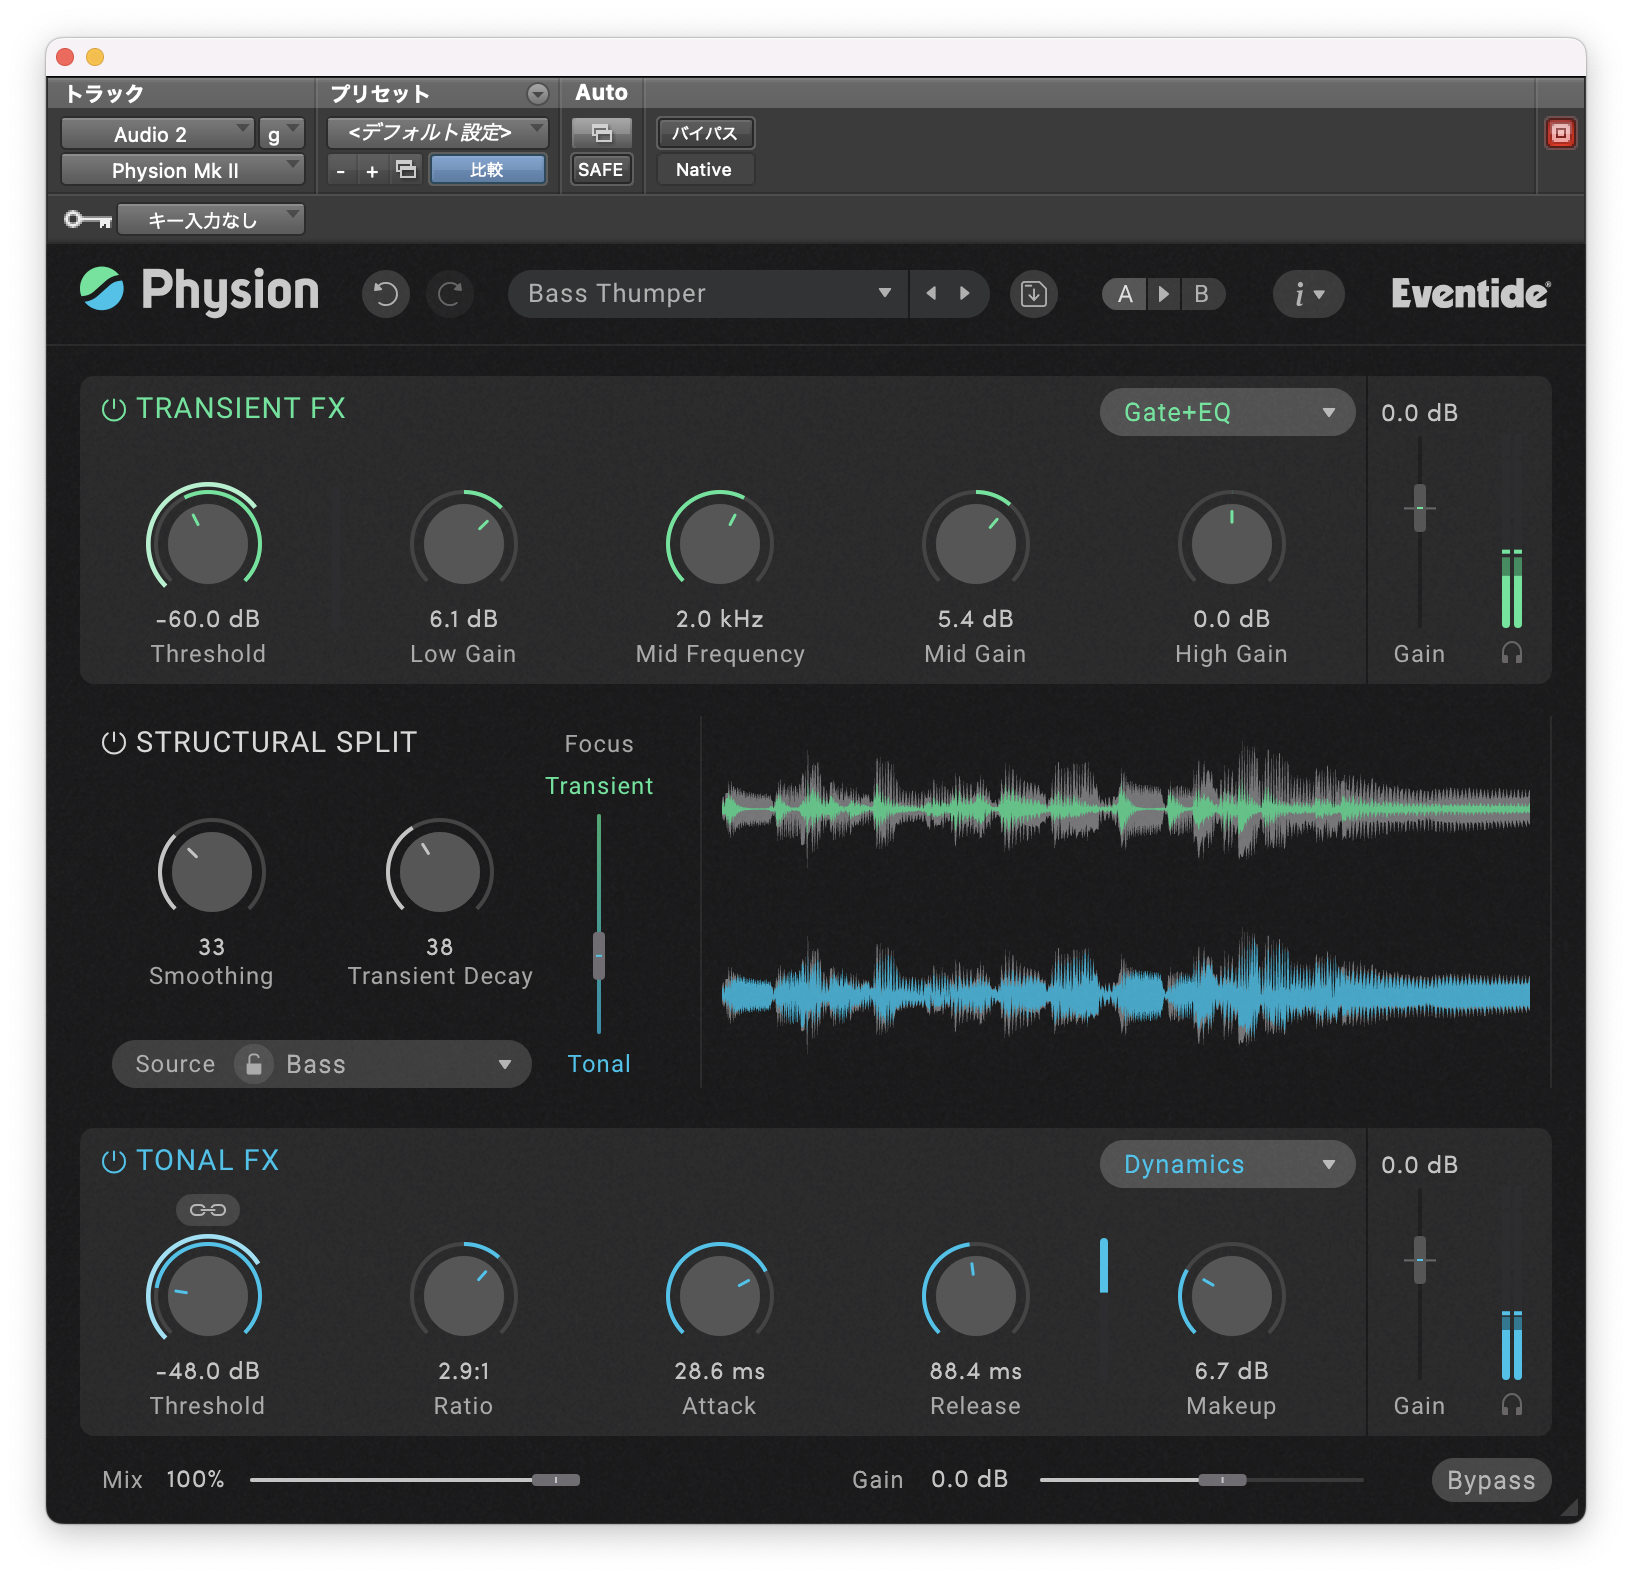Save the current preset with the save icon
The height and width of the screenshot is (1578, 1632).
coord(1034,294)
